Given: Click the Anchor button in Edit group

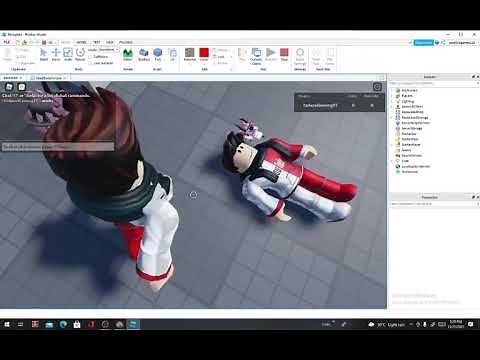Looking at the screenshot, I should pos(221,63).
